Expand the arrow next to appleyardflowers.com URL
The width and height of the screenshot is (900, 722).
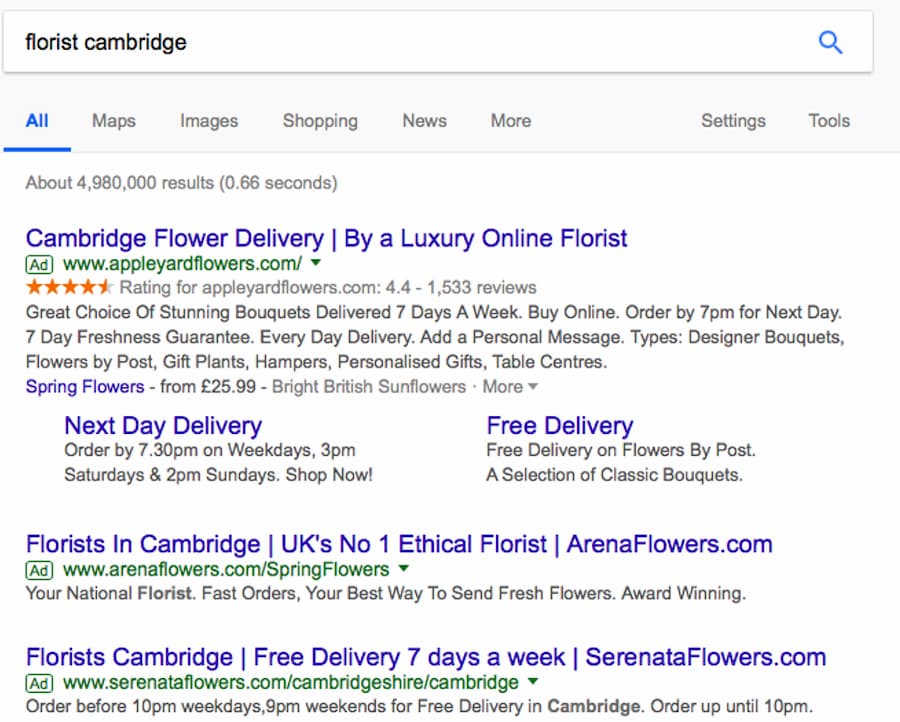tap(315, 263)
